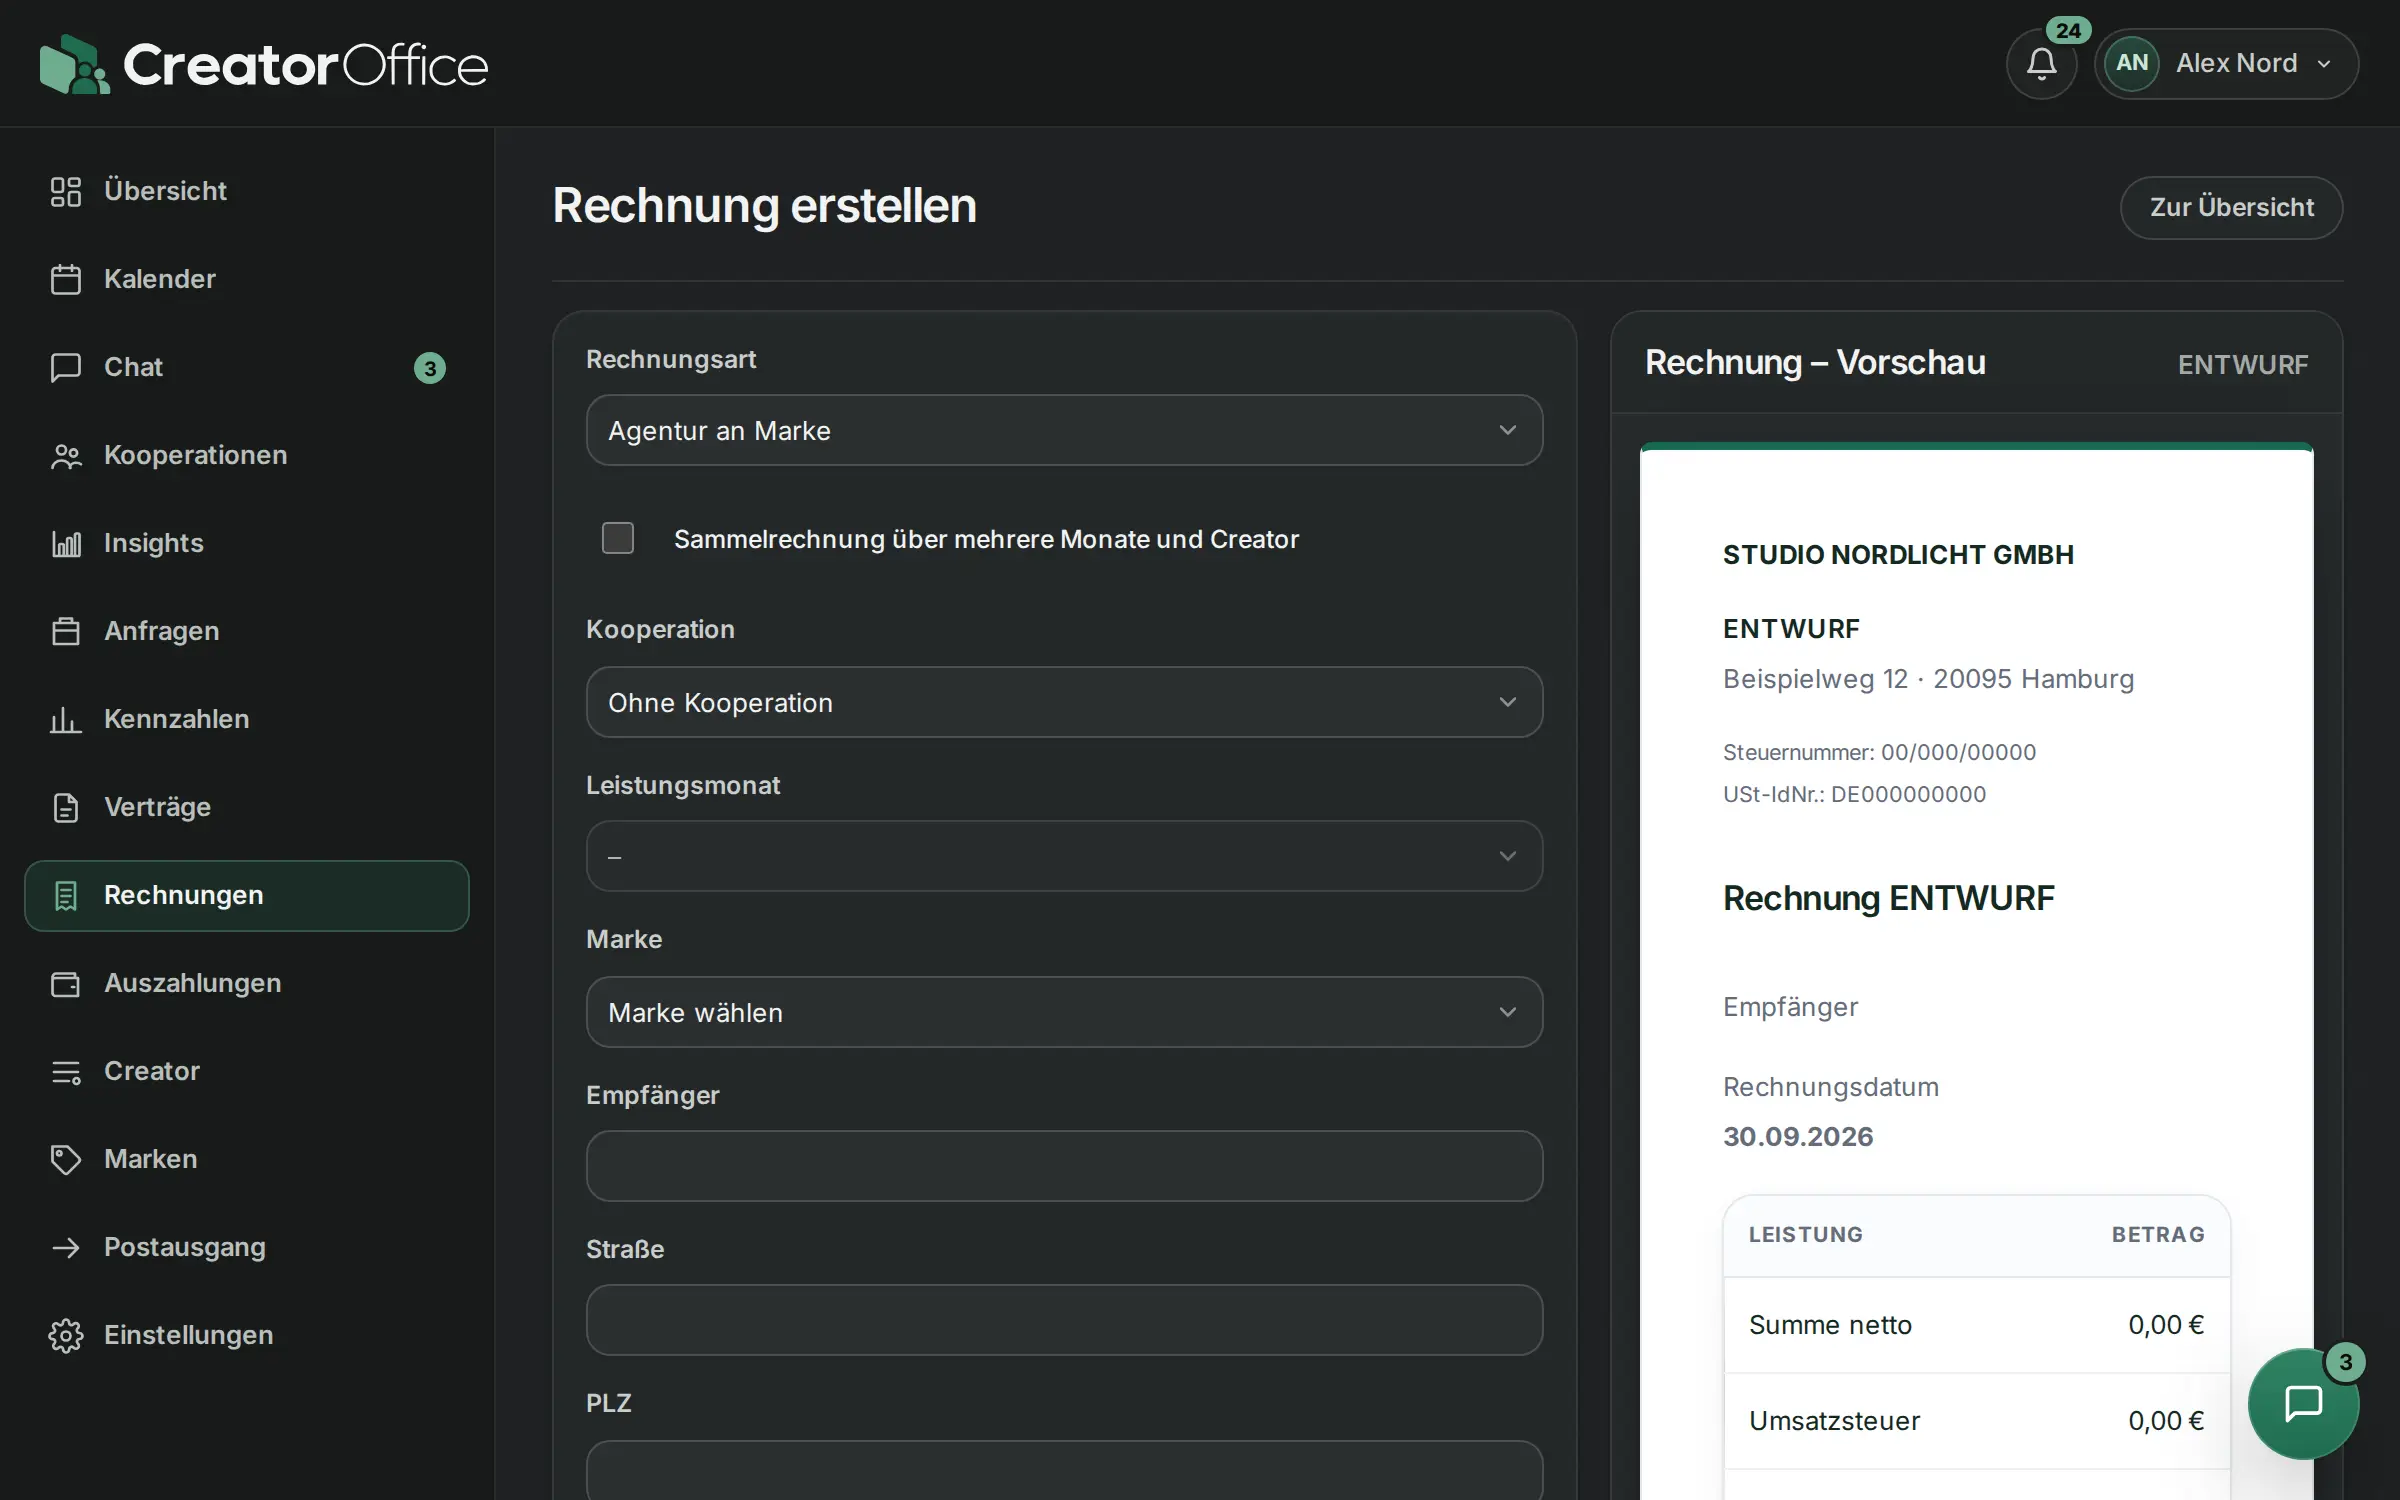Click the Insights chart icon

pos(66,543)
